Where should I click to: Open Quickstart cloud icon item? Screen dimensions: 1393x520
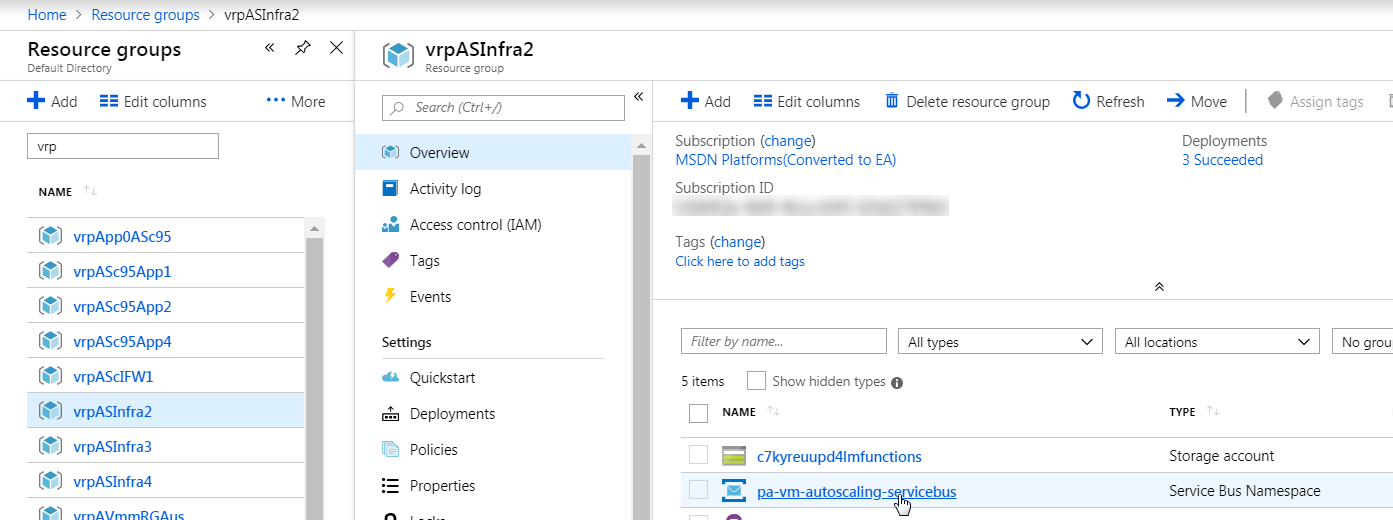pos(391,378)
